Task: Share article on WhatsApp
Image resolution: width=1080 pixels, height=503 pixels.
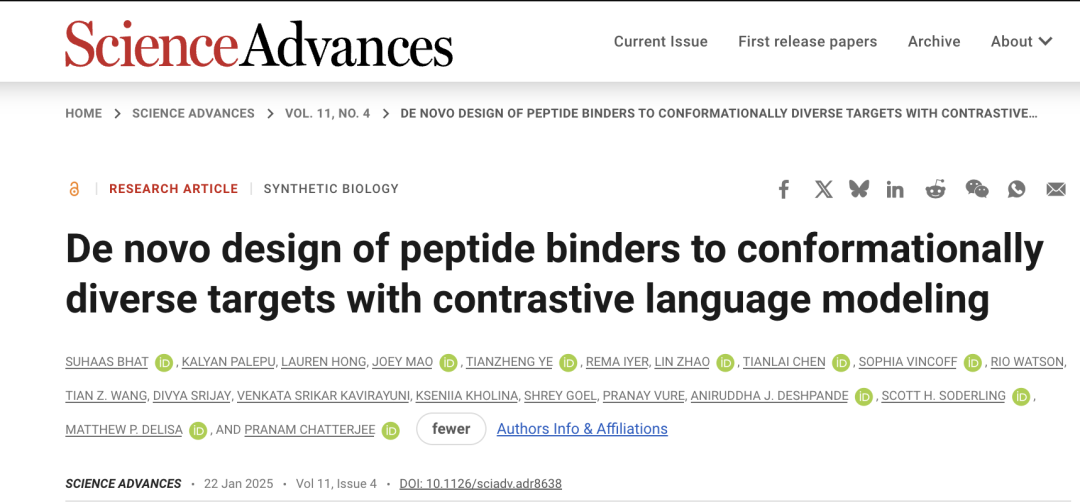Action: point(1017,189)
